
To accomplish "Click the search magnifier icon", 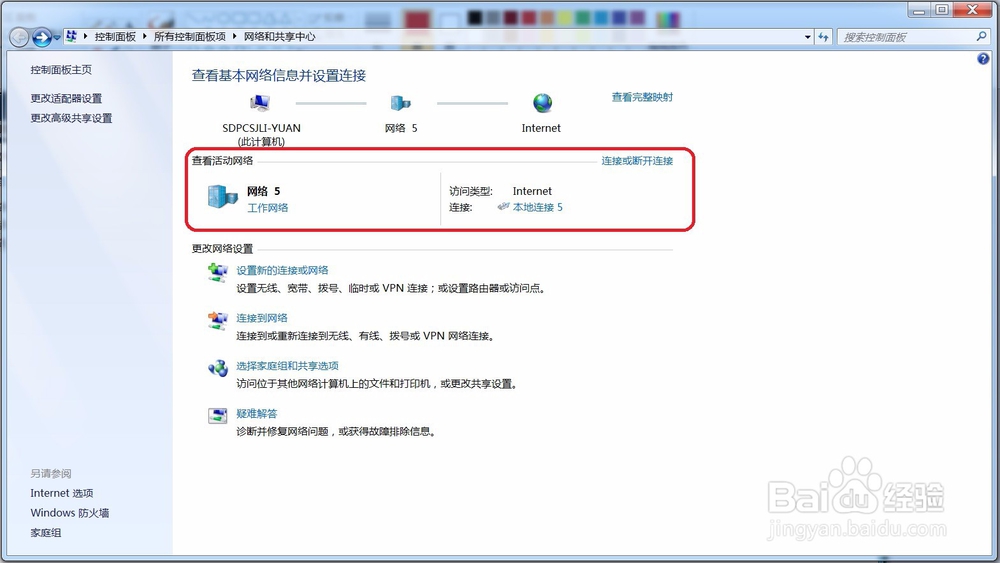I will coord(982,36).
